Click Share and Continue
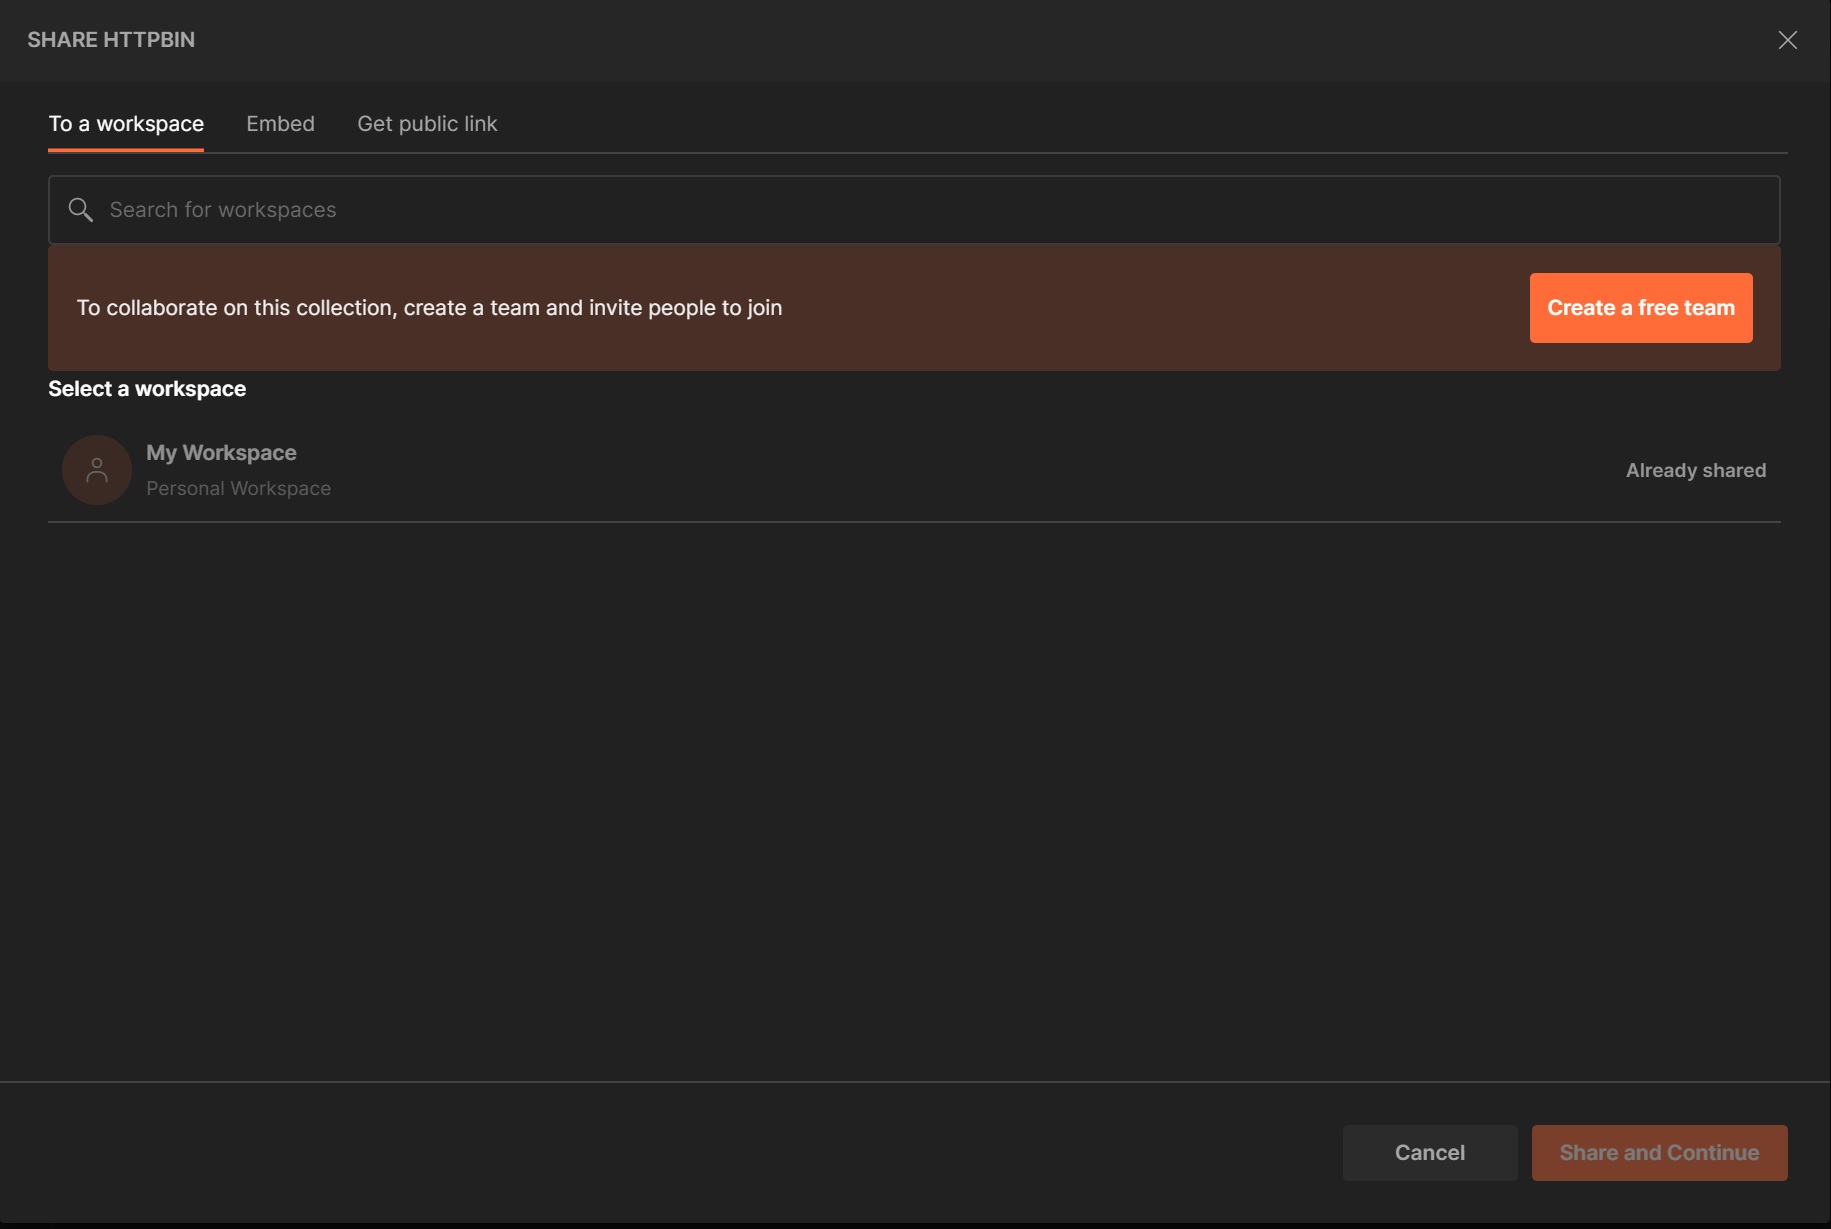Image resolution: width=1831 pixels, height=1229 pixels. pos(1659,1153)
